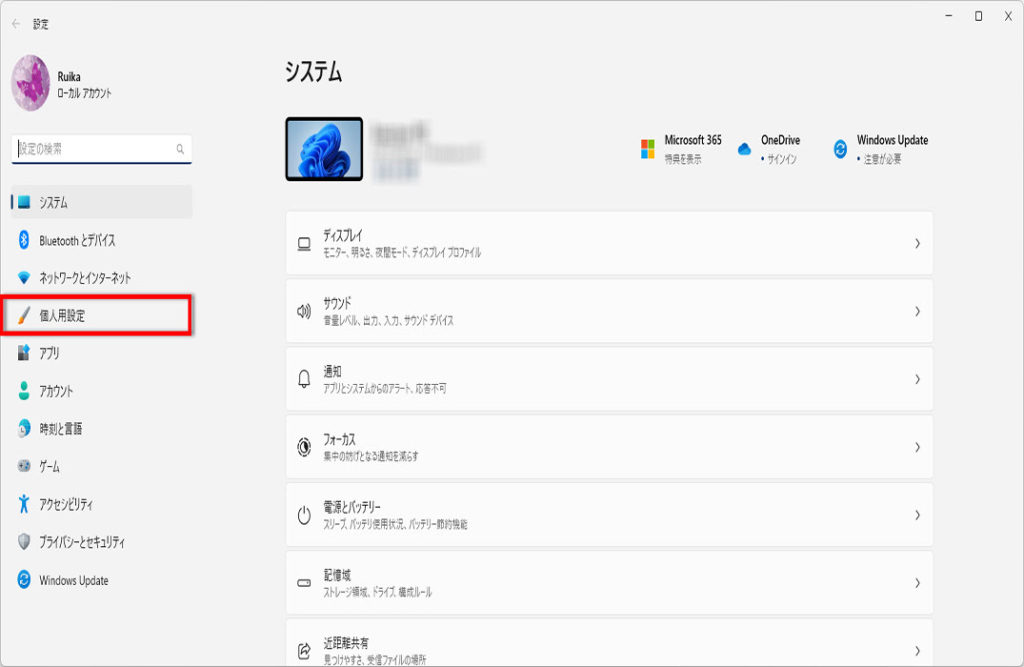
Task: Click the アクセシビリティ figure icon
Action: click(x=24, y=504)
